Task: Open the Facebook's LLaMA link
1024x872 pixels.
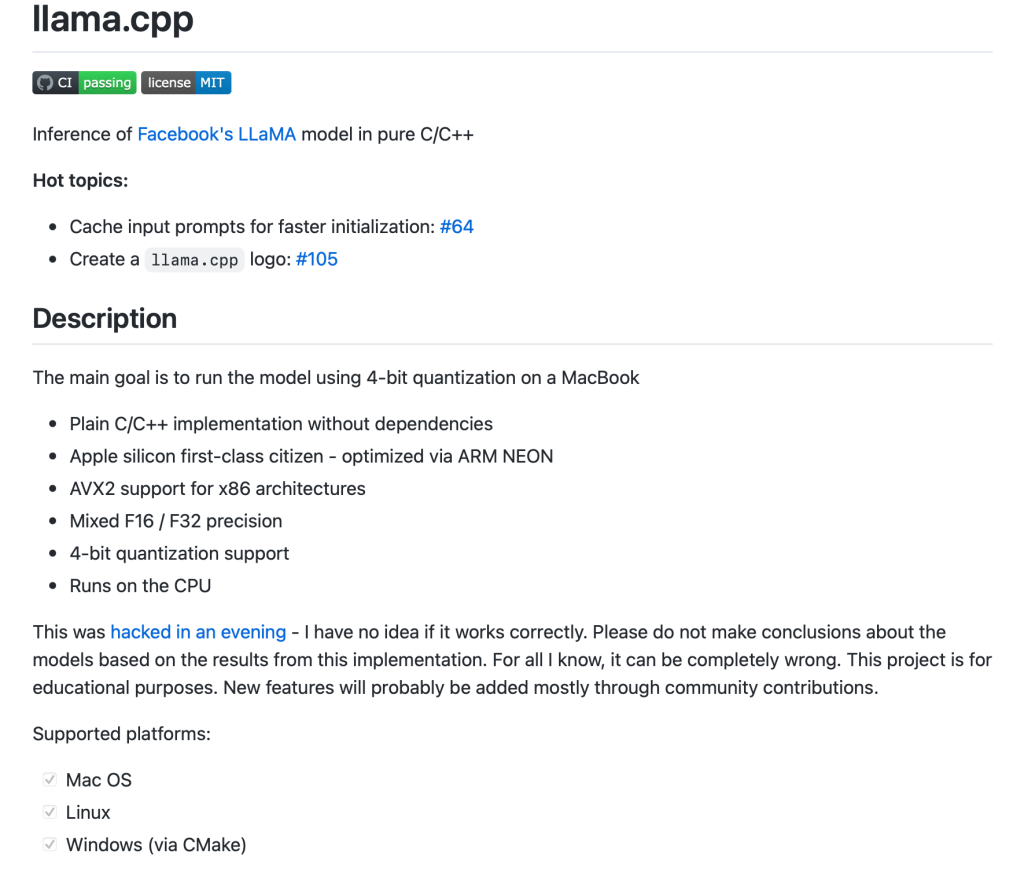Action: tap(217, 134)
